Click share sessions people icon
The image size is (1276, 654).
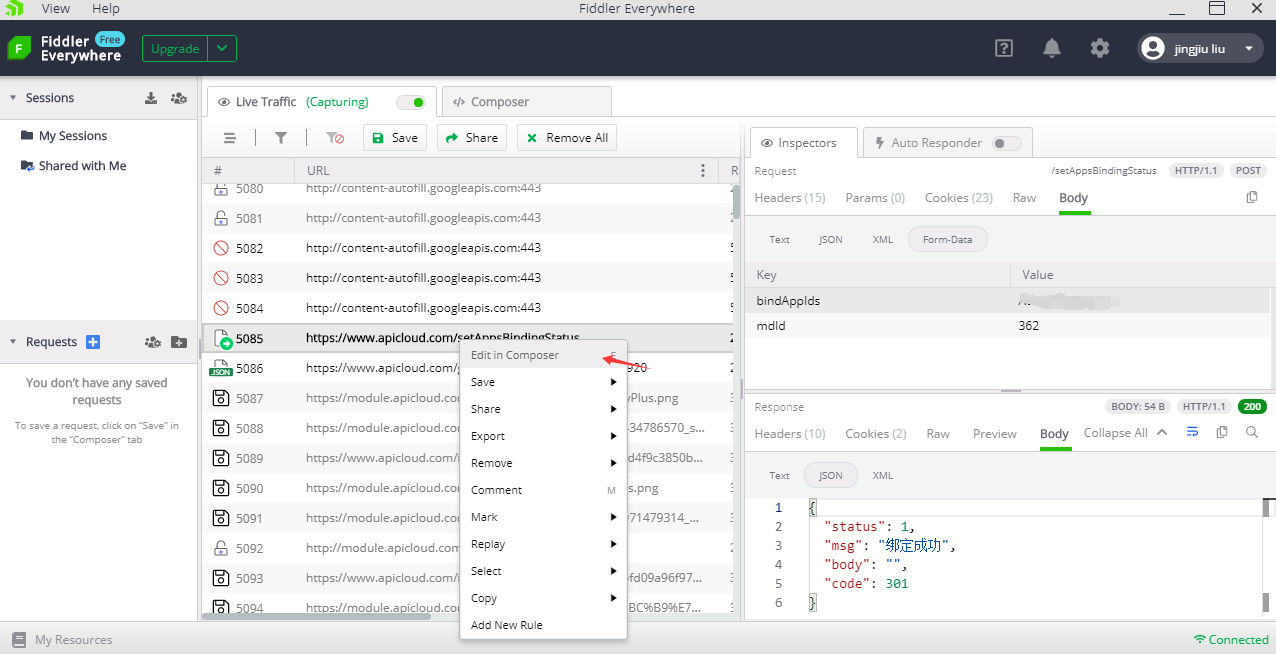tap(179, 98)
